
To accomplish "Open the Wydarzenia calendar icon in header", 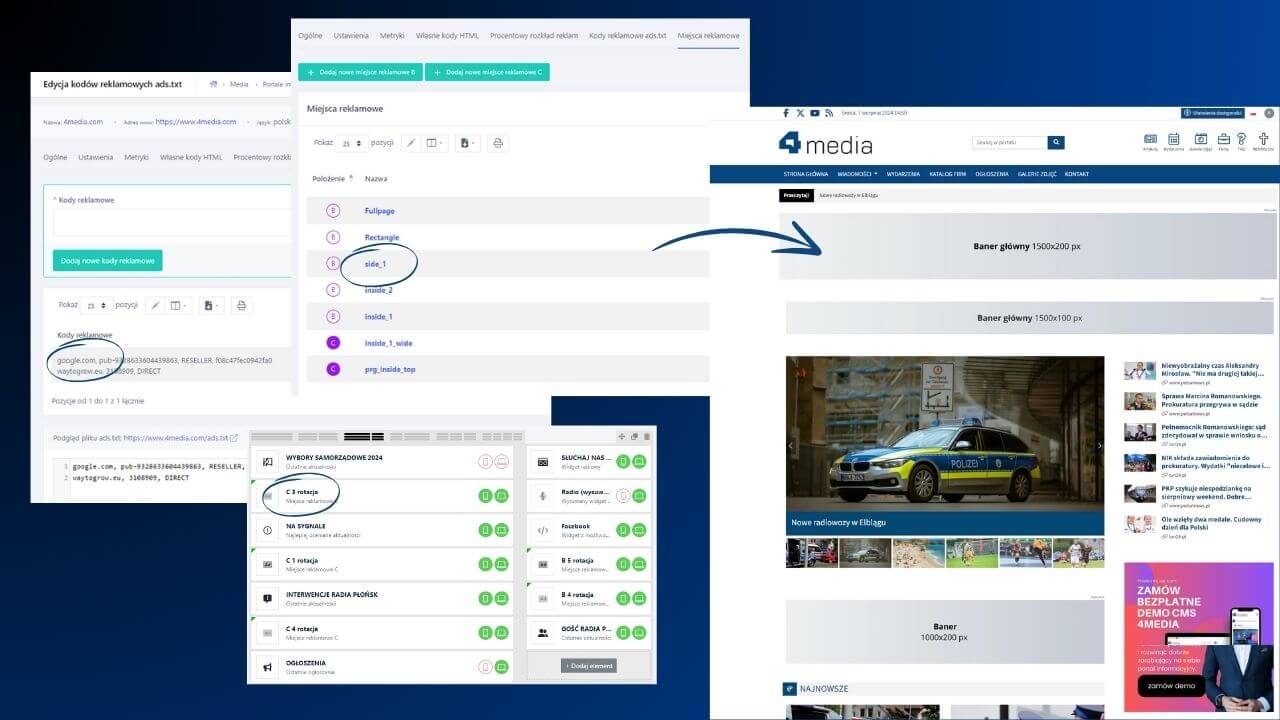I will point(1174,140).
